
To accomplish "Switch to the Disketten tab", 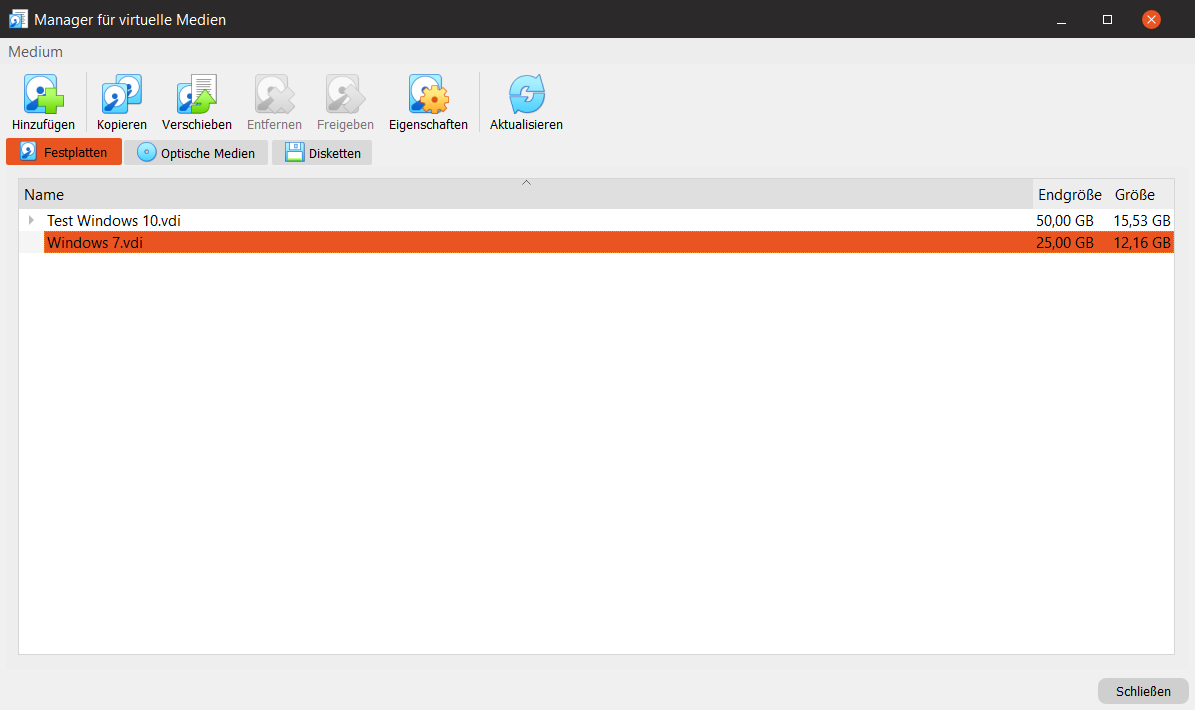I will tap(322, 153).
